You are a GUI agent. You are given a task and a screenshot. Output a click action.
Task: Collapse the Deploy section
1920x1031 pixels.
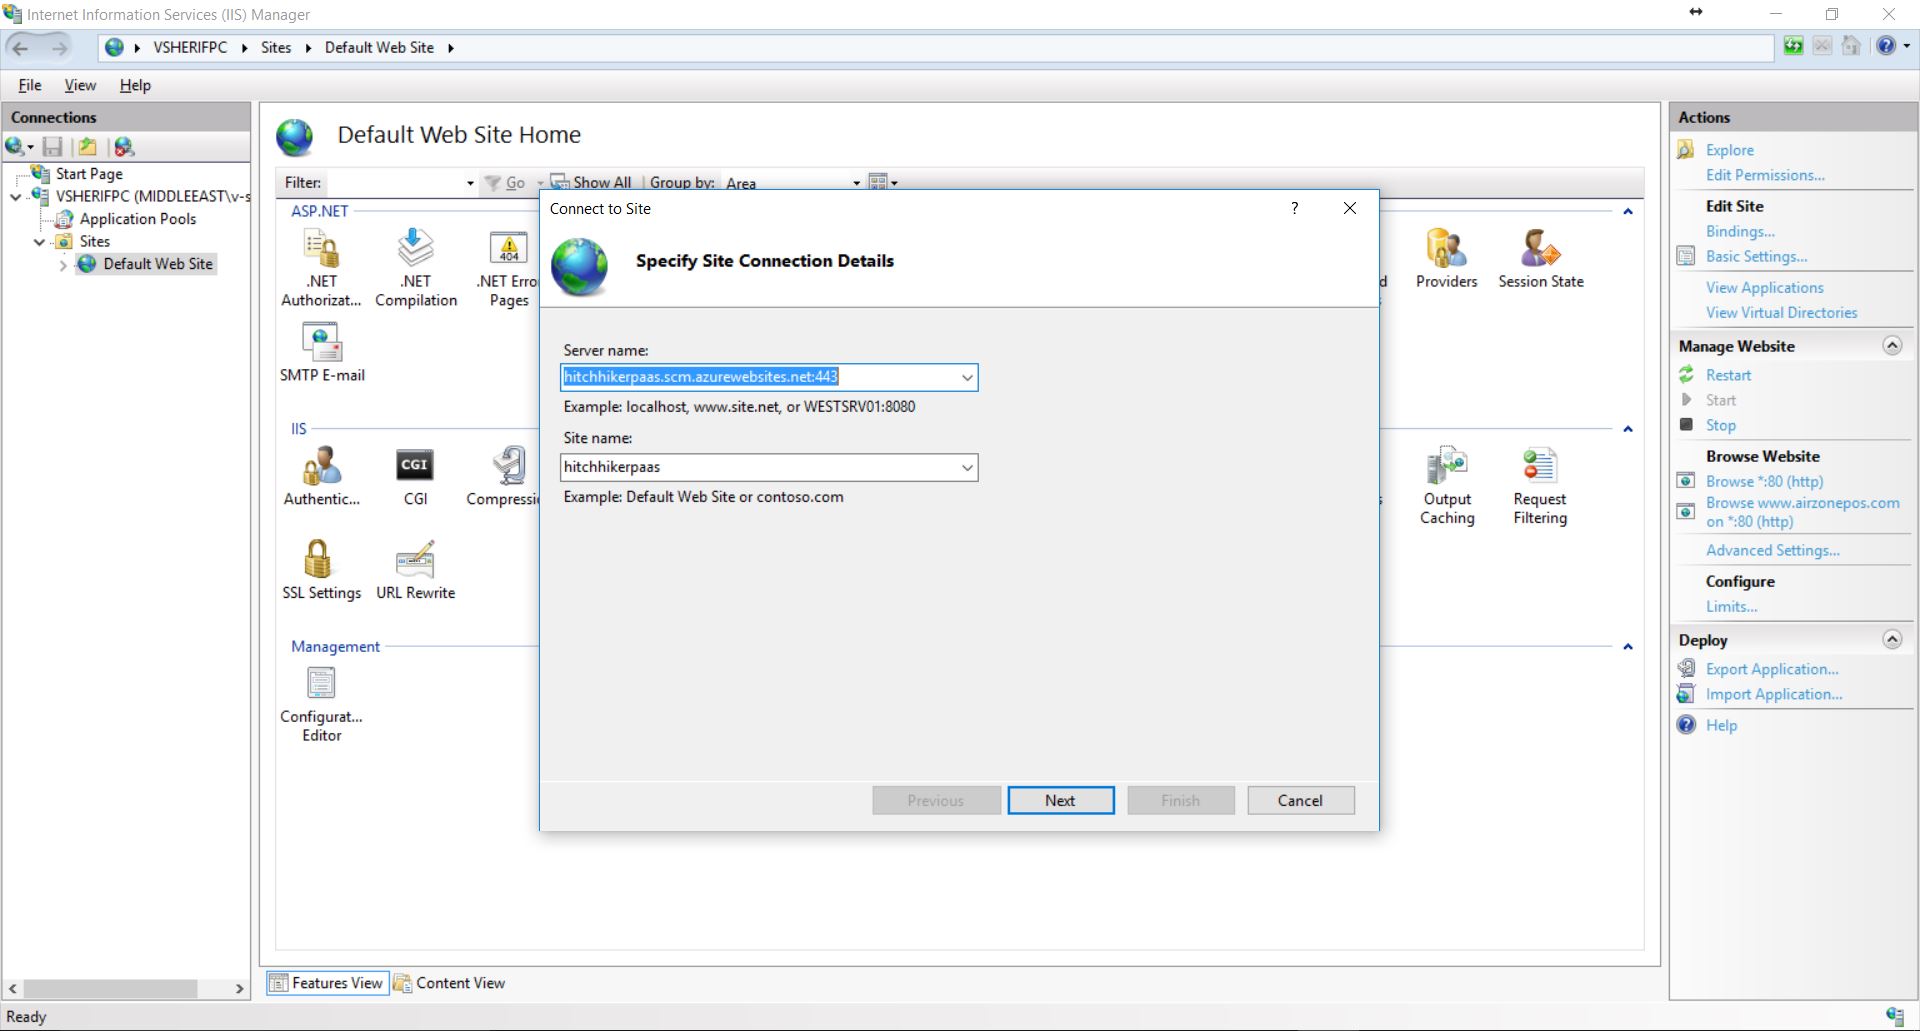tap(1892, 639)
